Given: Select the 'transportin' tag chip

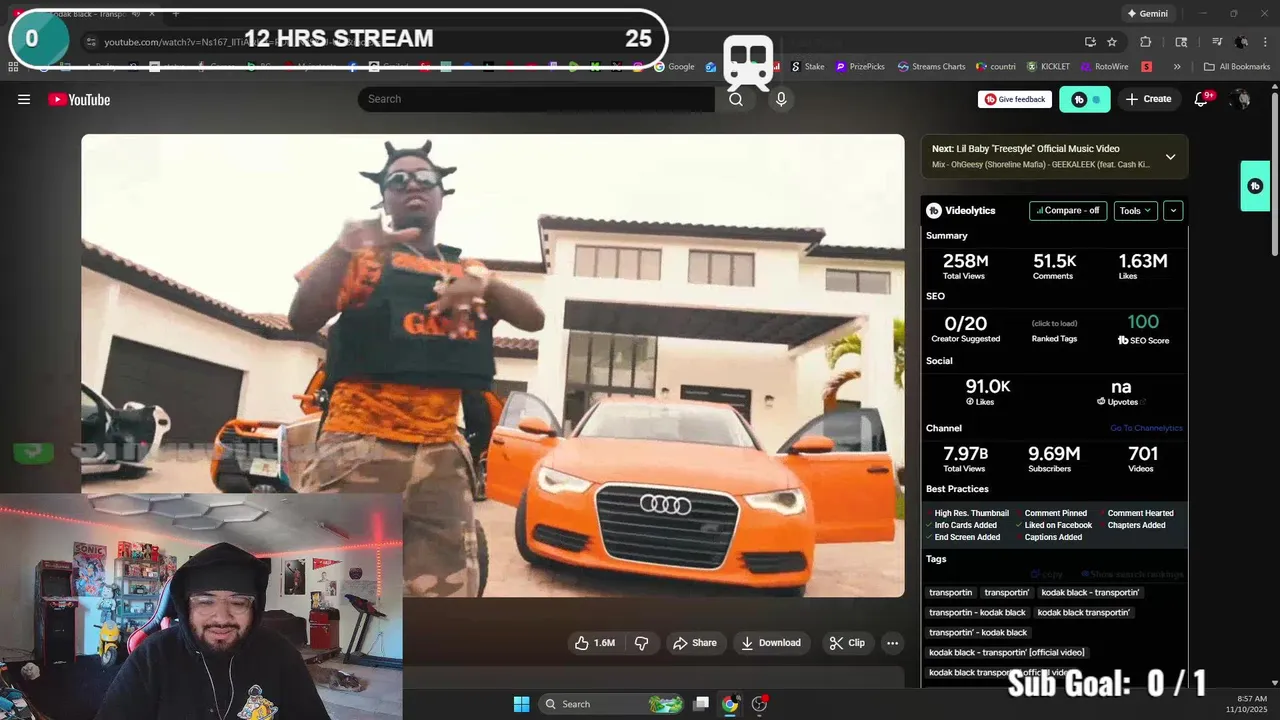Looking at the screenshot, I should coord(950,592).
